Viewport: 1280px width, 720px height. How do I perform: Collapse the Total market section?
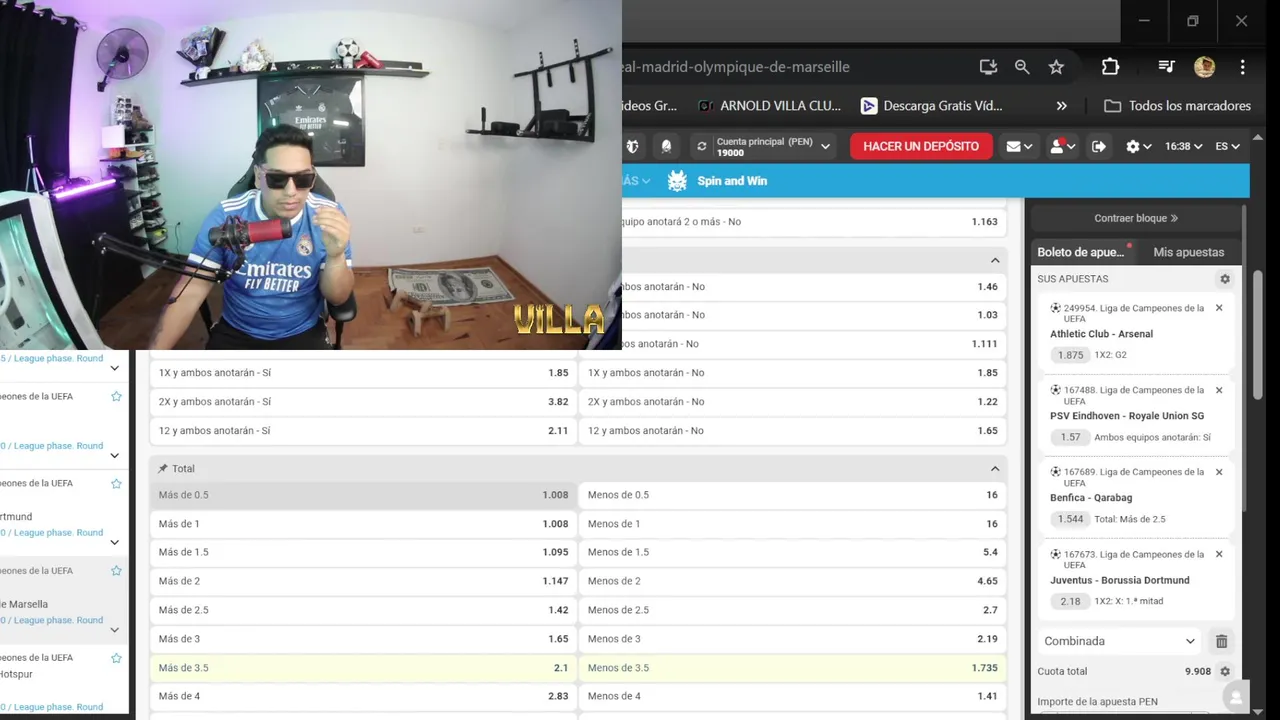click(x=995, y=469)
